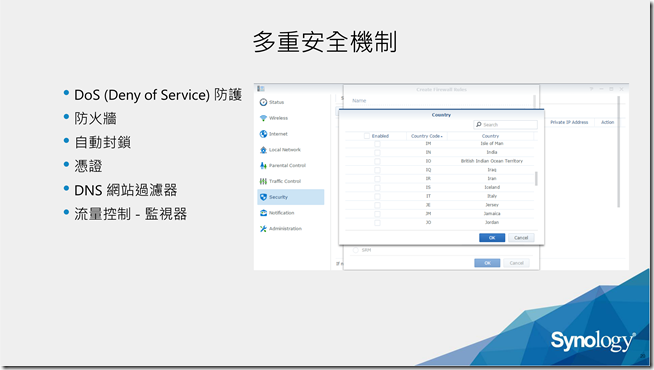Enable checkbox for Italy row
654x370 pixels.
[x=377, y=196]
